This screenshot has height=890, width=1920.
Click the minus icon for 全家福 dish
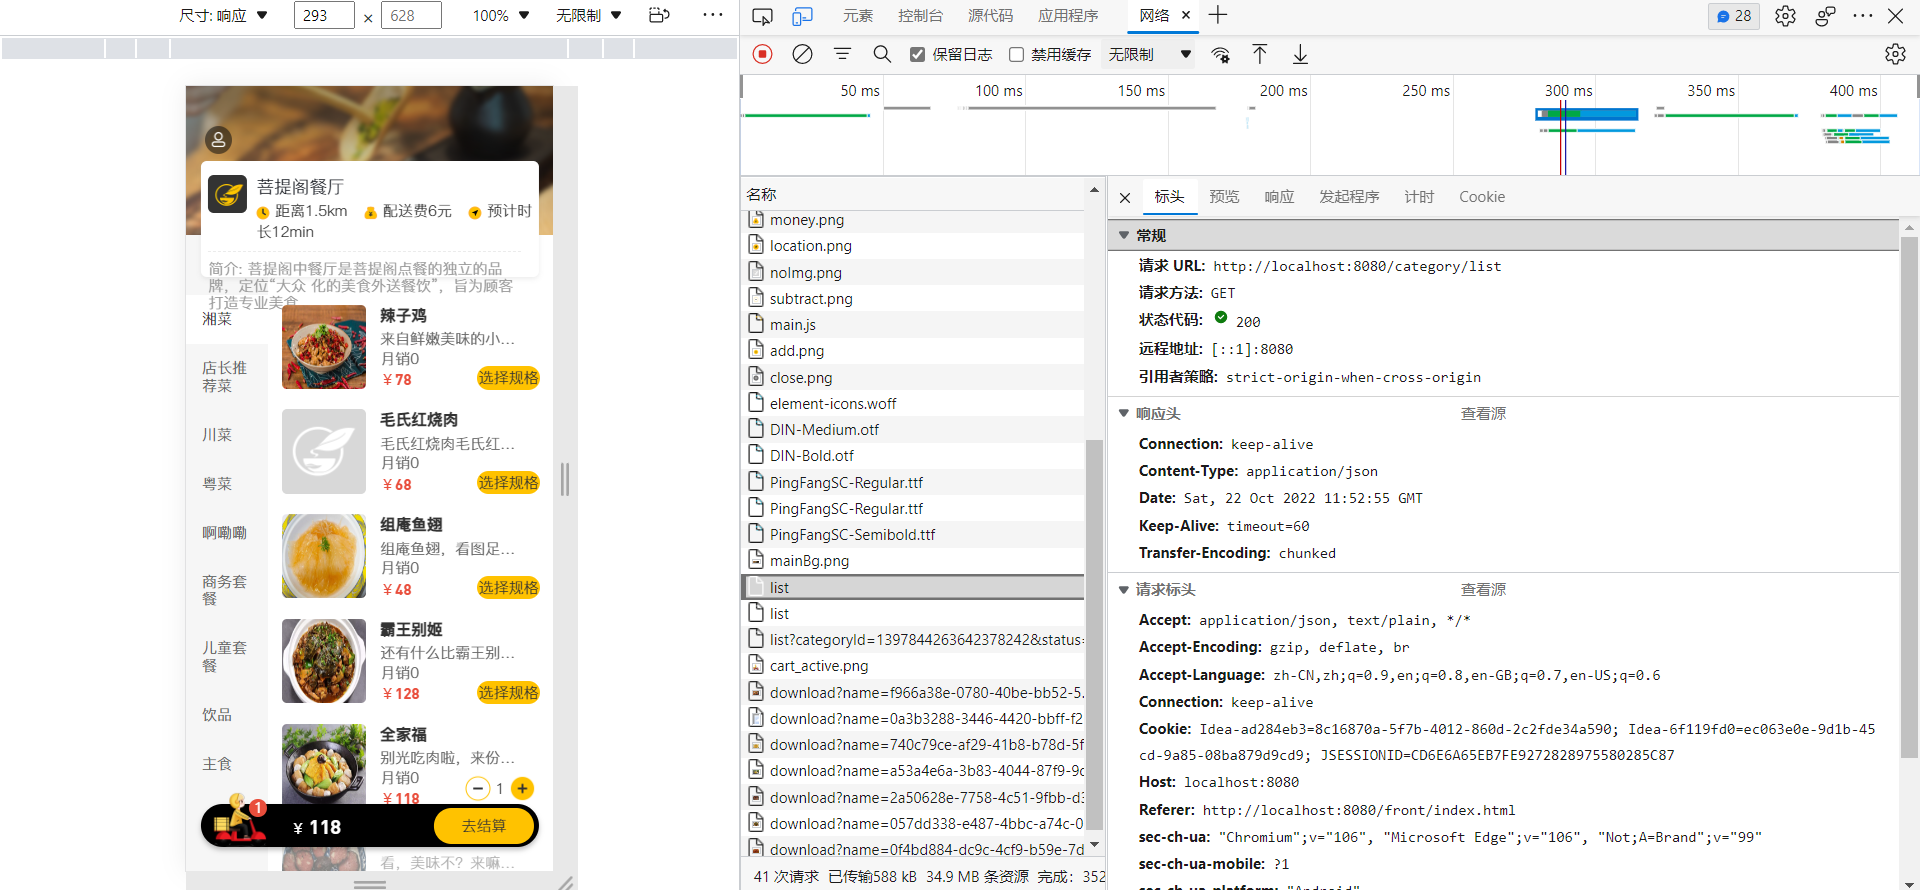(x=478, y=788)
